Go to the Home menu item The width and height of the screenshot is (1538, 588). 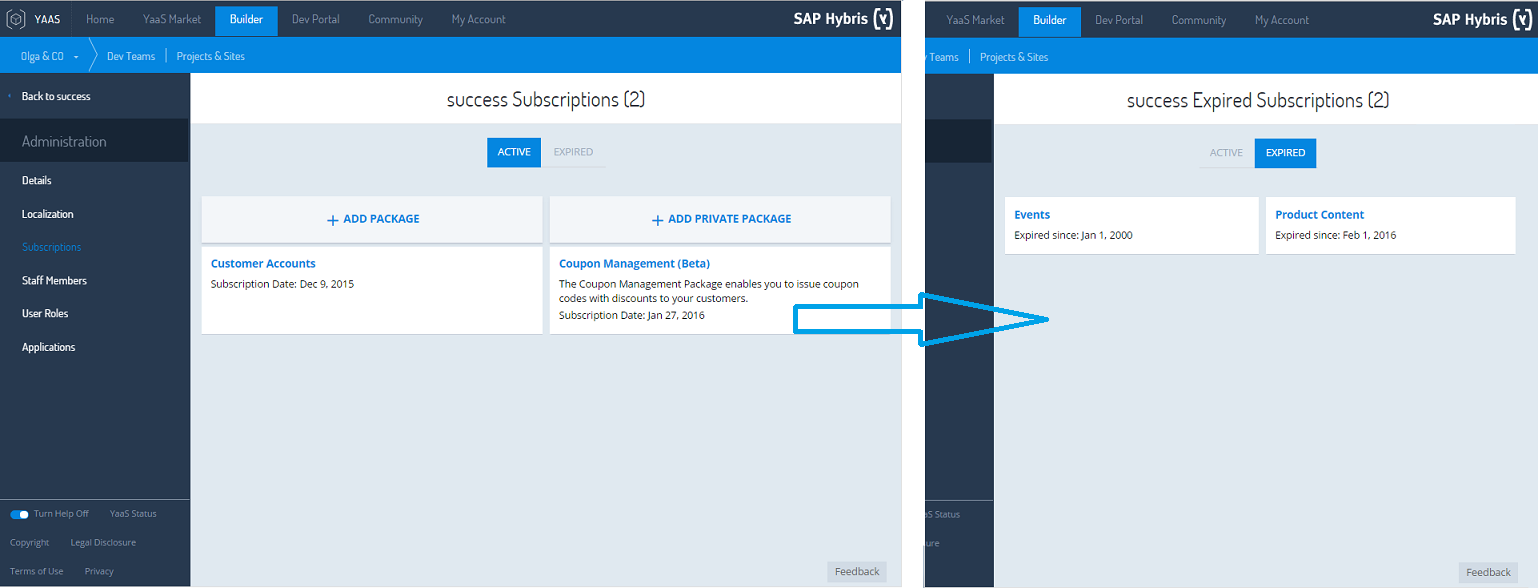click(x=100, y=19)
